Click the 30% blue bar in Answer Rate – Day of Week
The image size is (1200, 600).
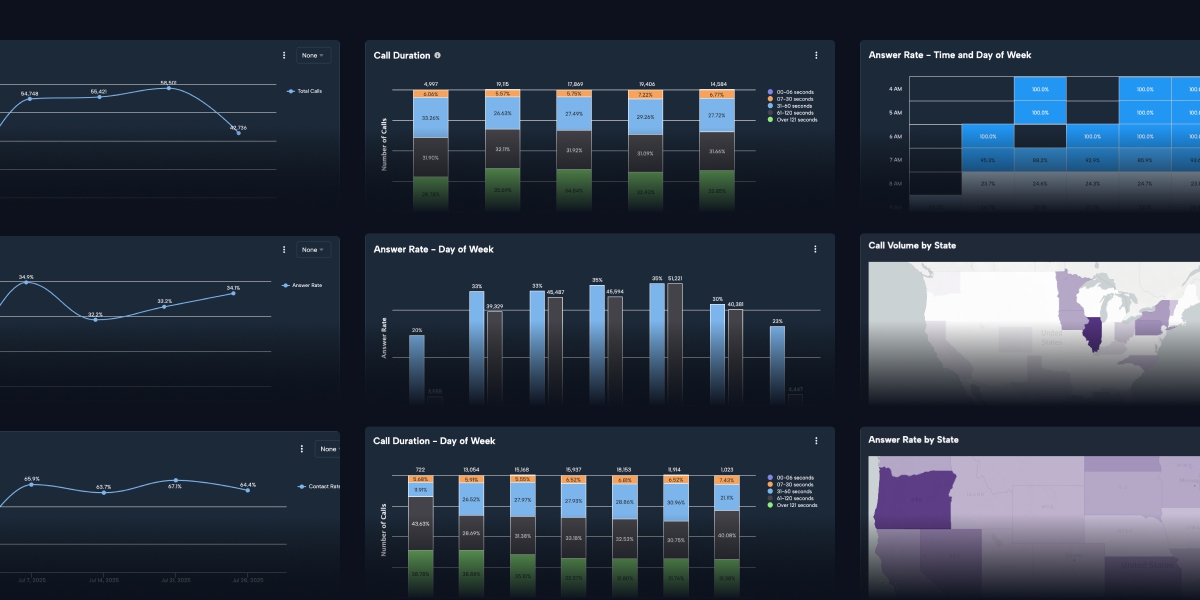717,354
